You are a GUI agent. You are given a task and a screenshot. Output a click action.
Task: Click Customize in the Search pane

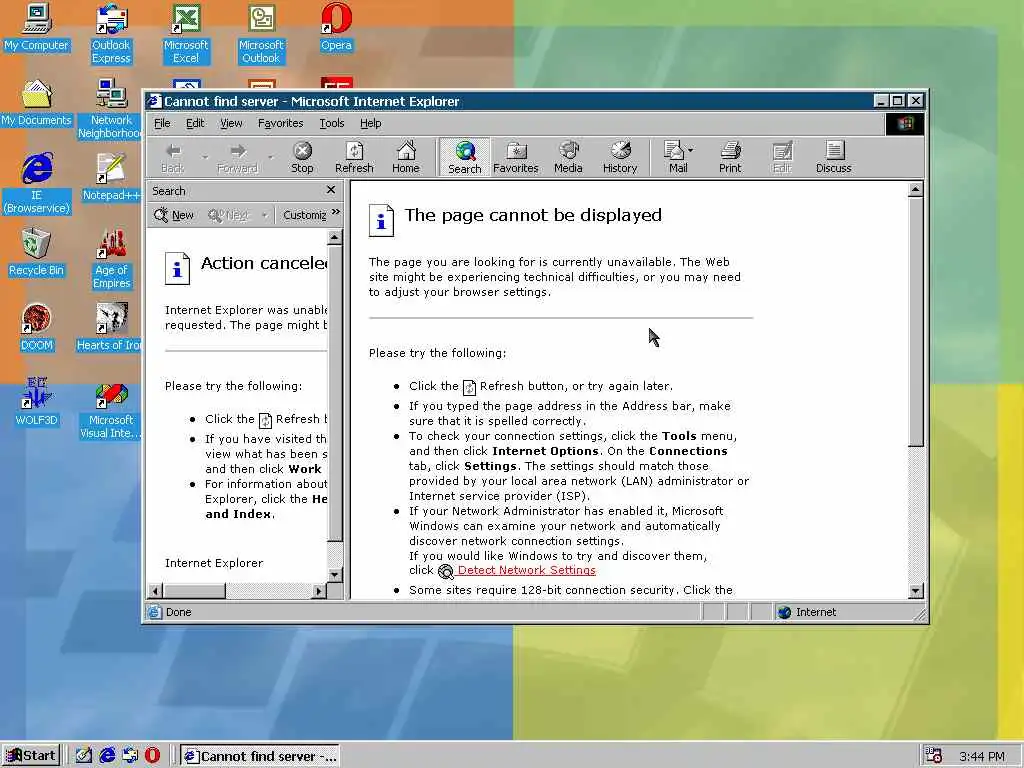point(304,215)
